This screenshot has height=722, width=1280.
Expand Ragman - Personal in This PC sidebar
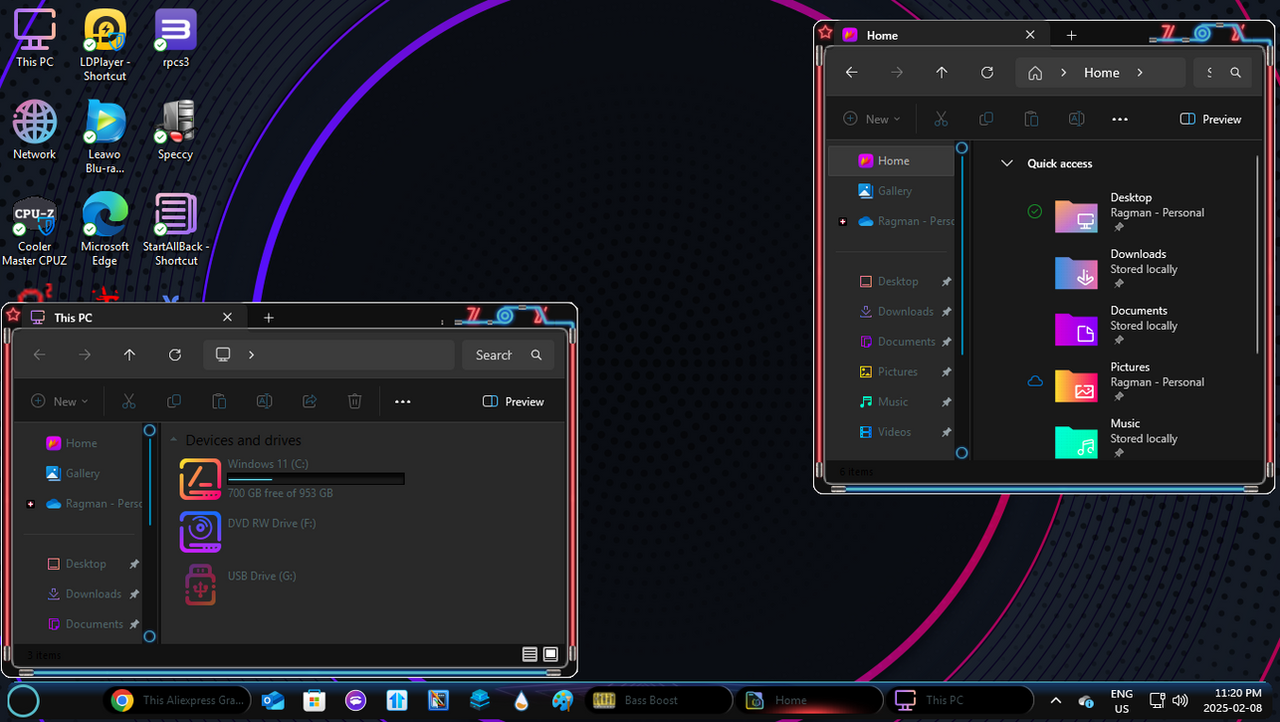[31, 504]
